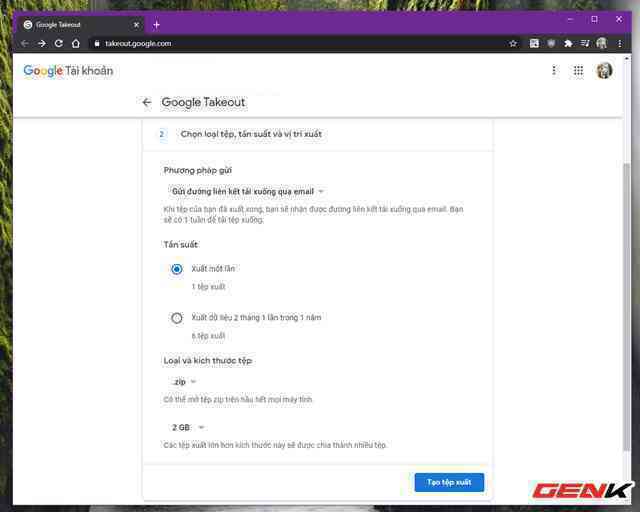Screen dimensions: 640x512
Task: Click the extension icon next to the star
Action: pyautogui.click(x=534, y=43)
